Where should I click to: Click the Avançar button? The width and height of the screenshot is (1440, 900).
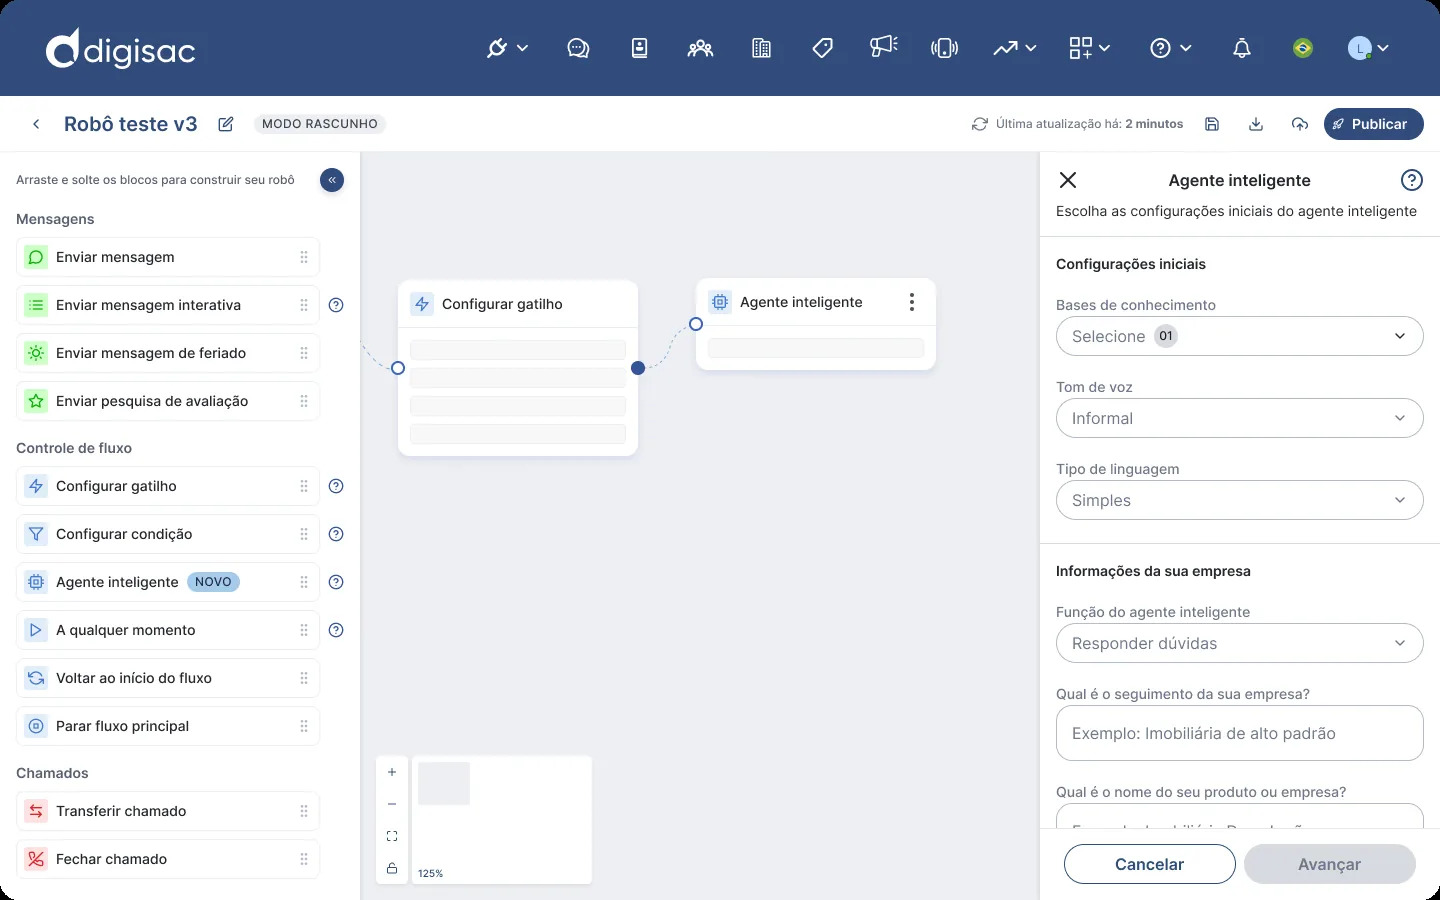1330,864
